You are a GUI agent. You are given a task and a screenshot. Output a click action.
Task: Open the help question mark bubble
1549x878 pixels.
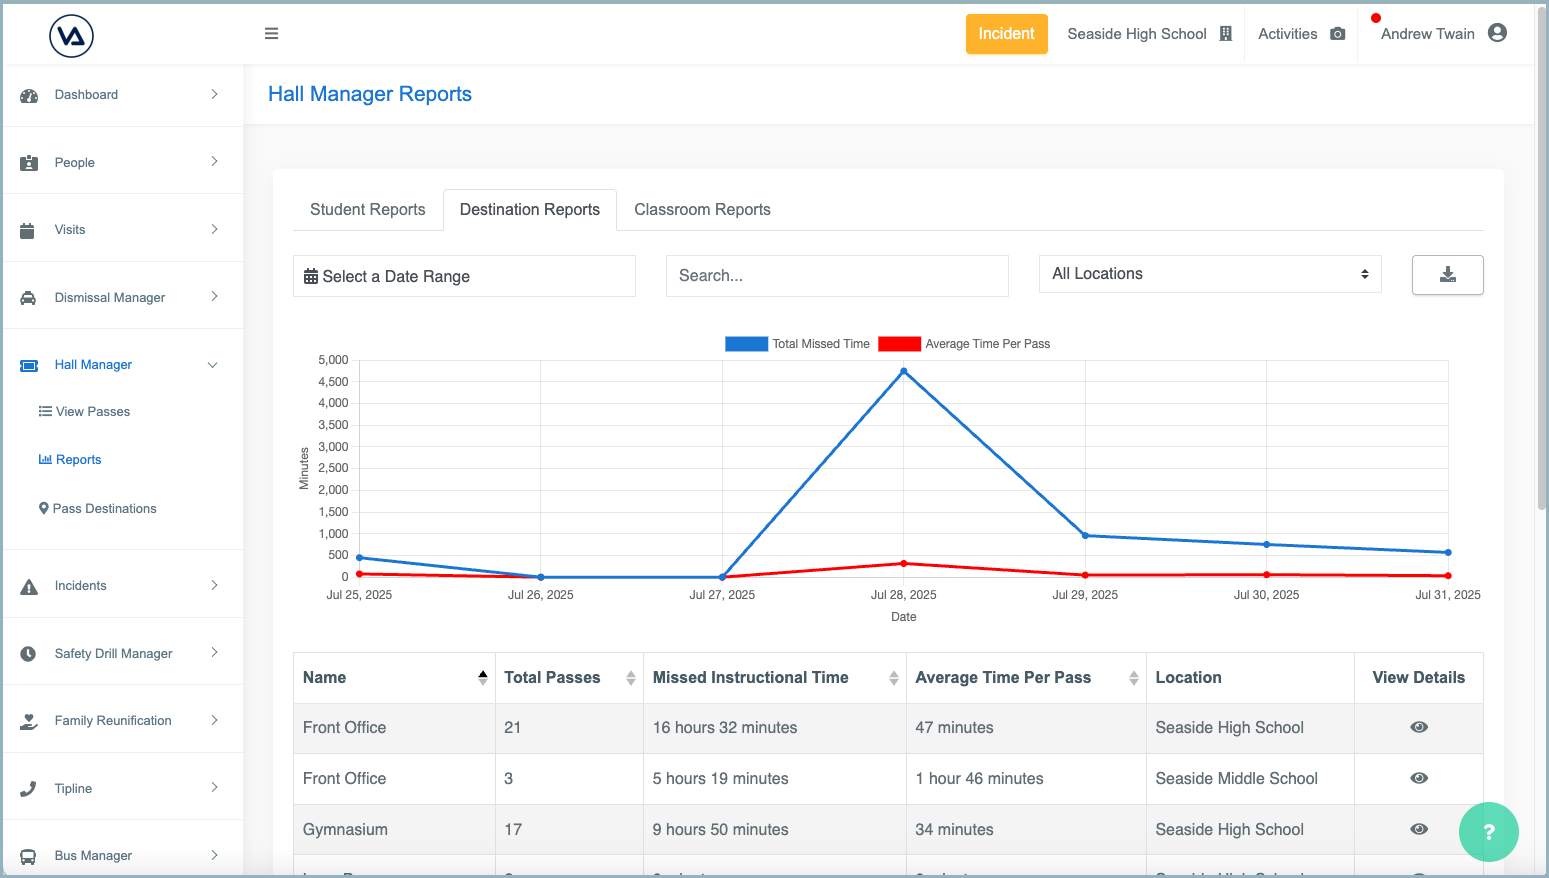tap(1488, 831)
